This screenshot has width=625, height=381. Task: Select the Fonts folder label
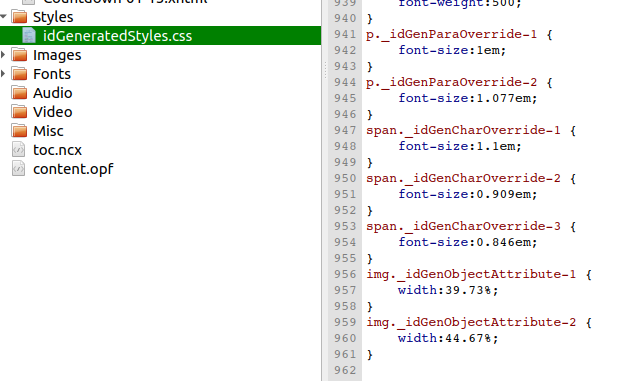52,74
